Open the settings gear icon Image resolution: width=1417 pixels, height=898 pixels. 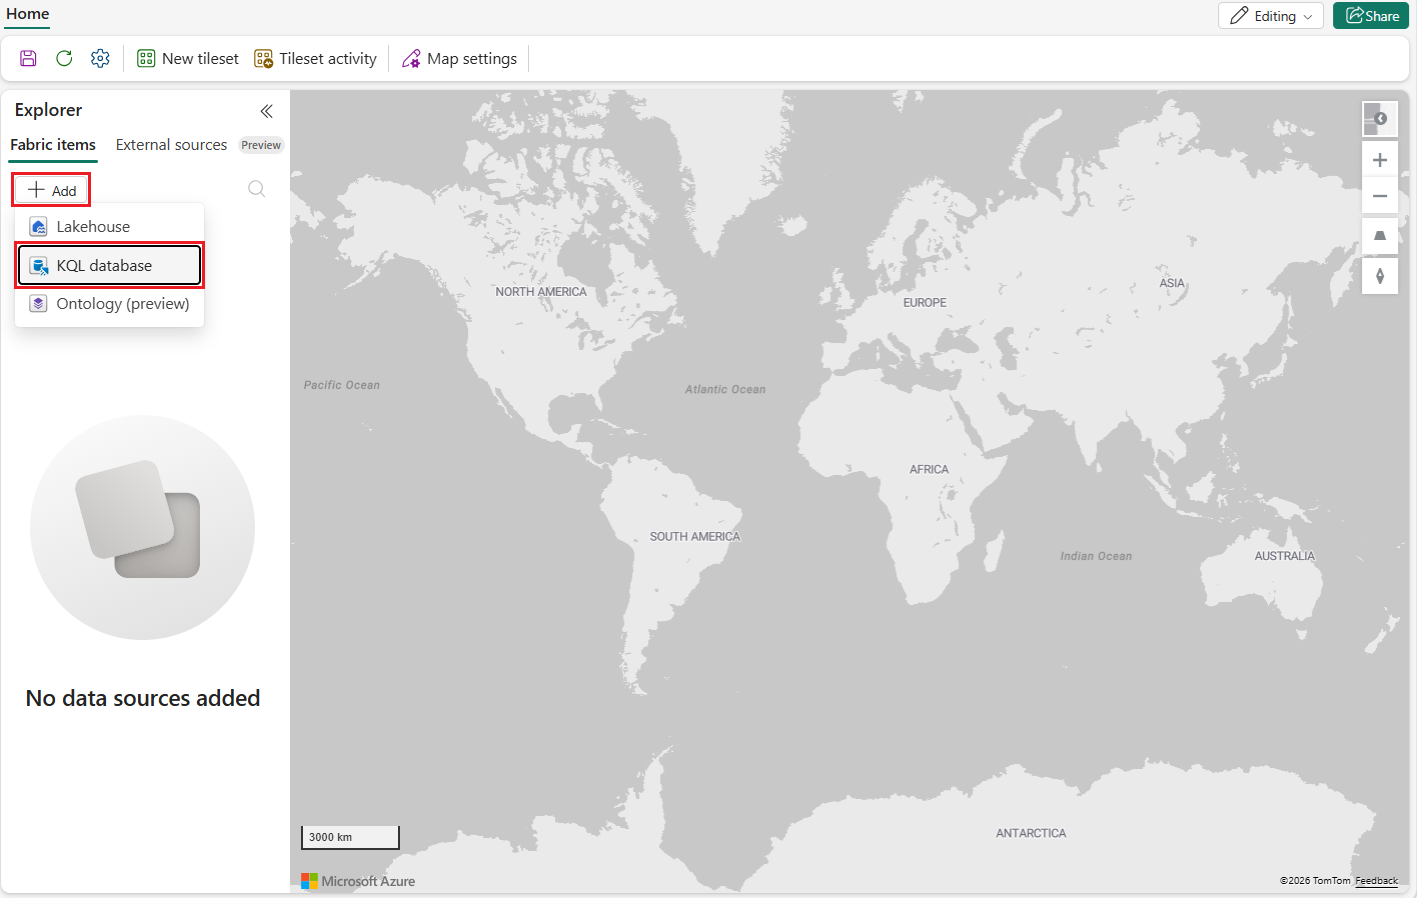[x=99, y=58]
